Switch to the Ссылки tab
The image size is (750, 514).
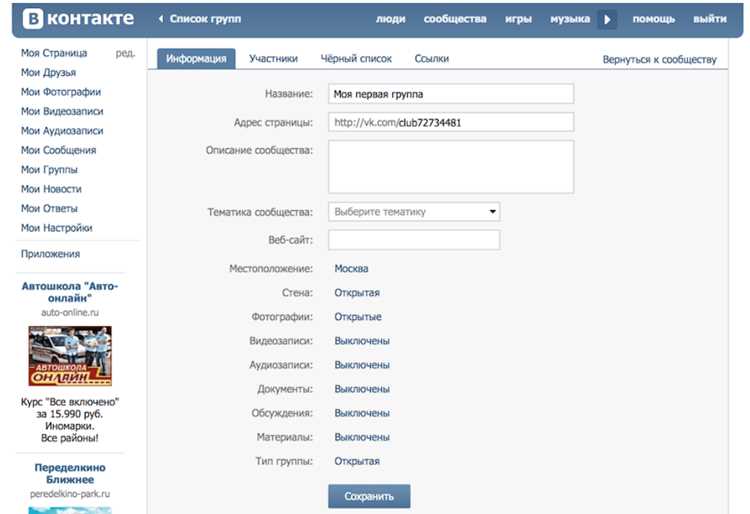[431, 59]
